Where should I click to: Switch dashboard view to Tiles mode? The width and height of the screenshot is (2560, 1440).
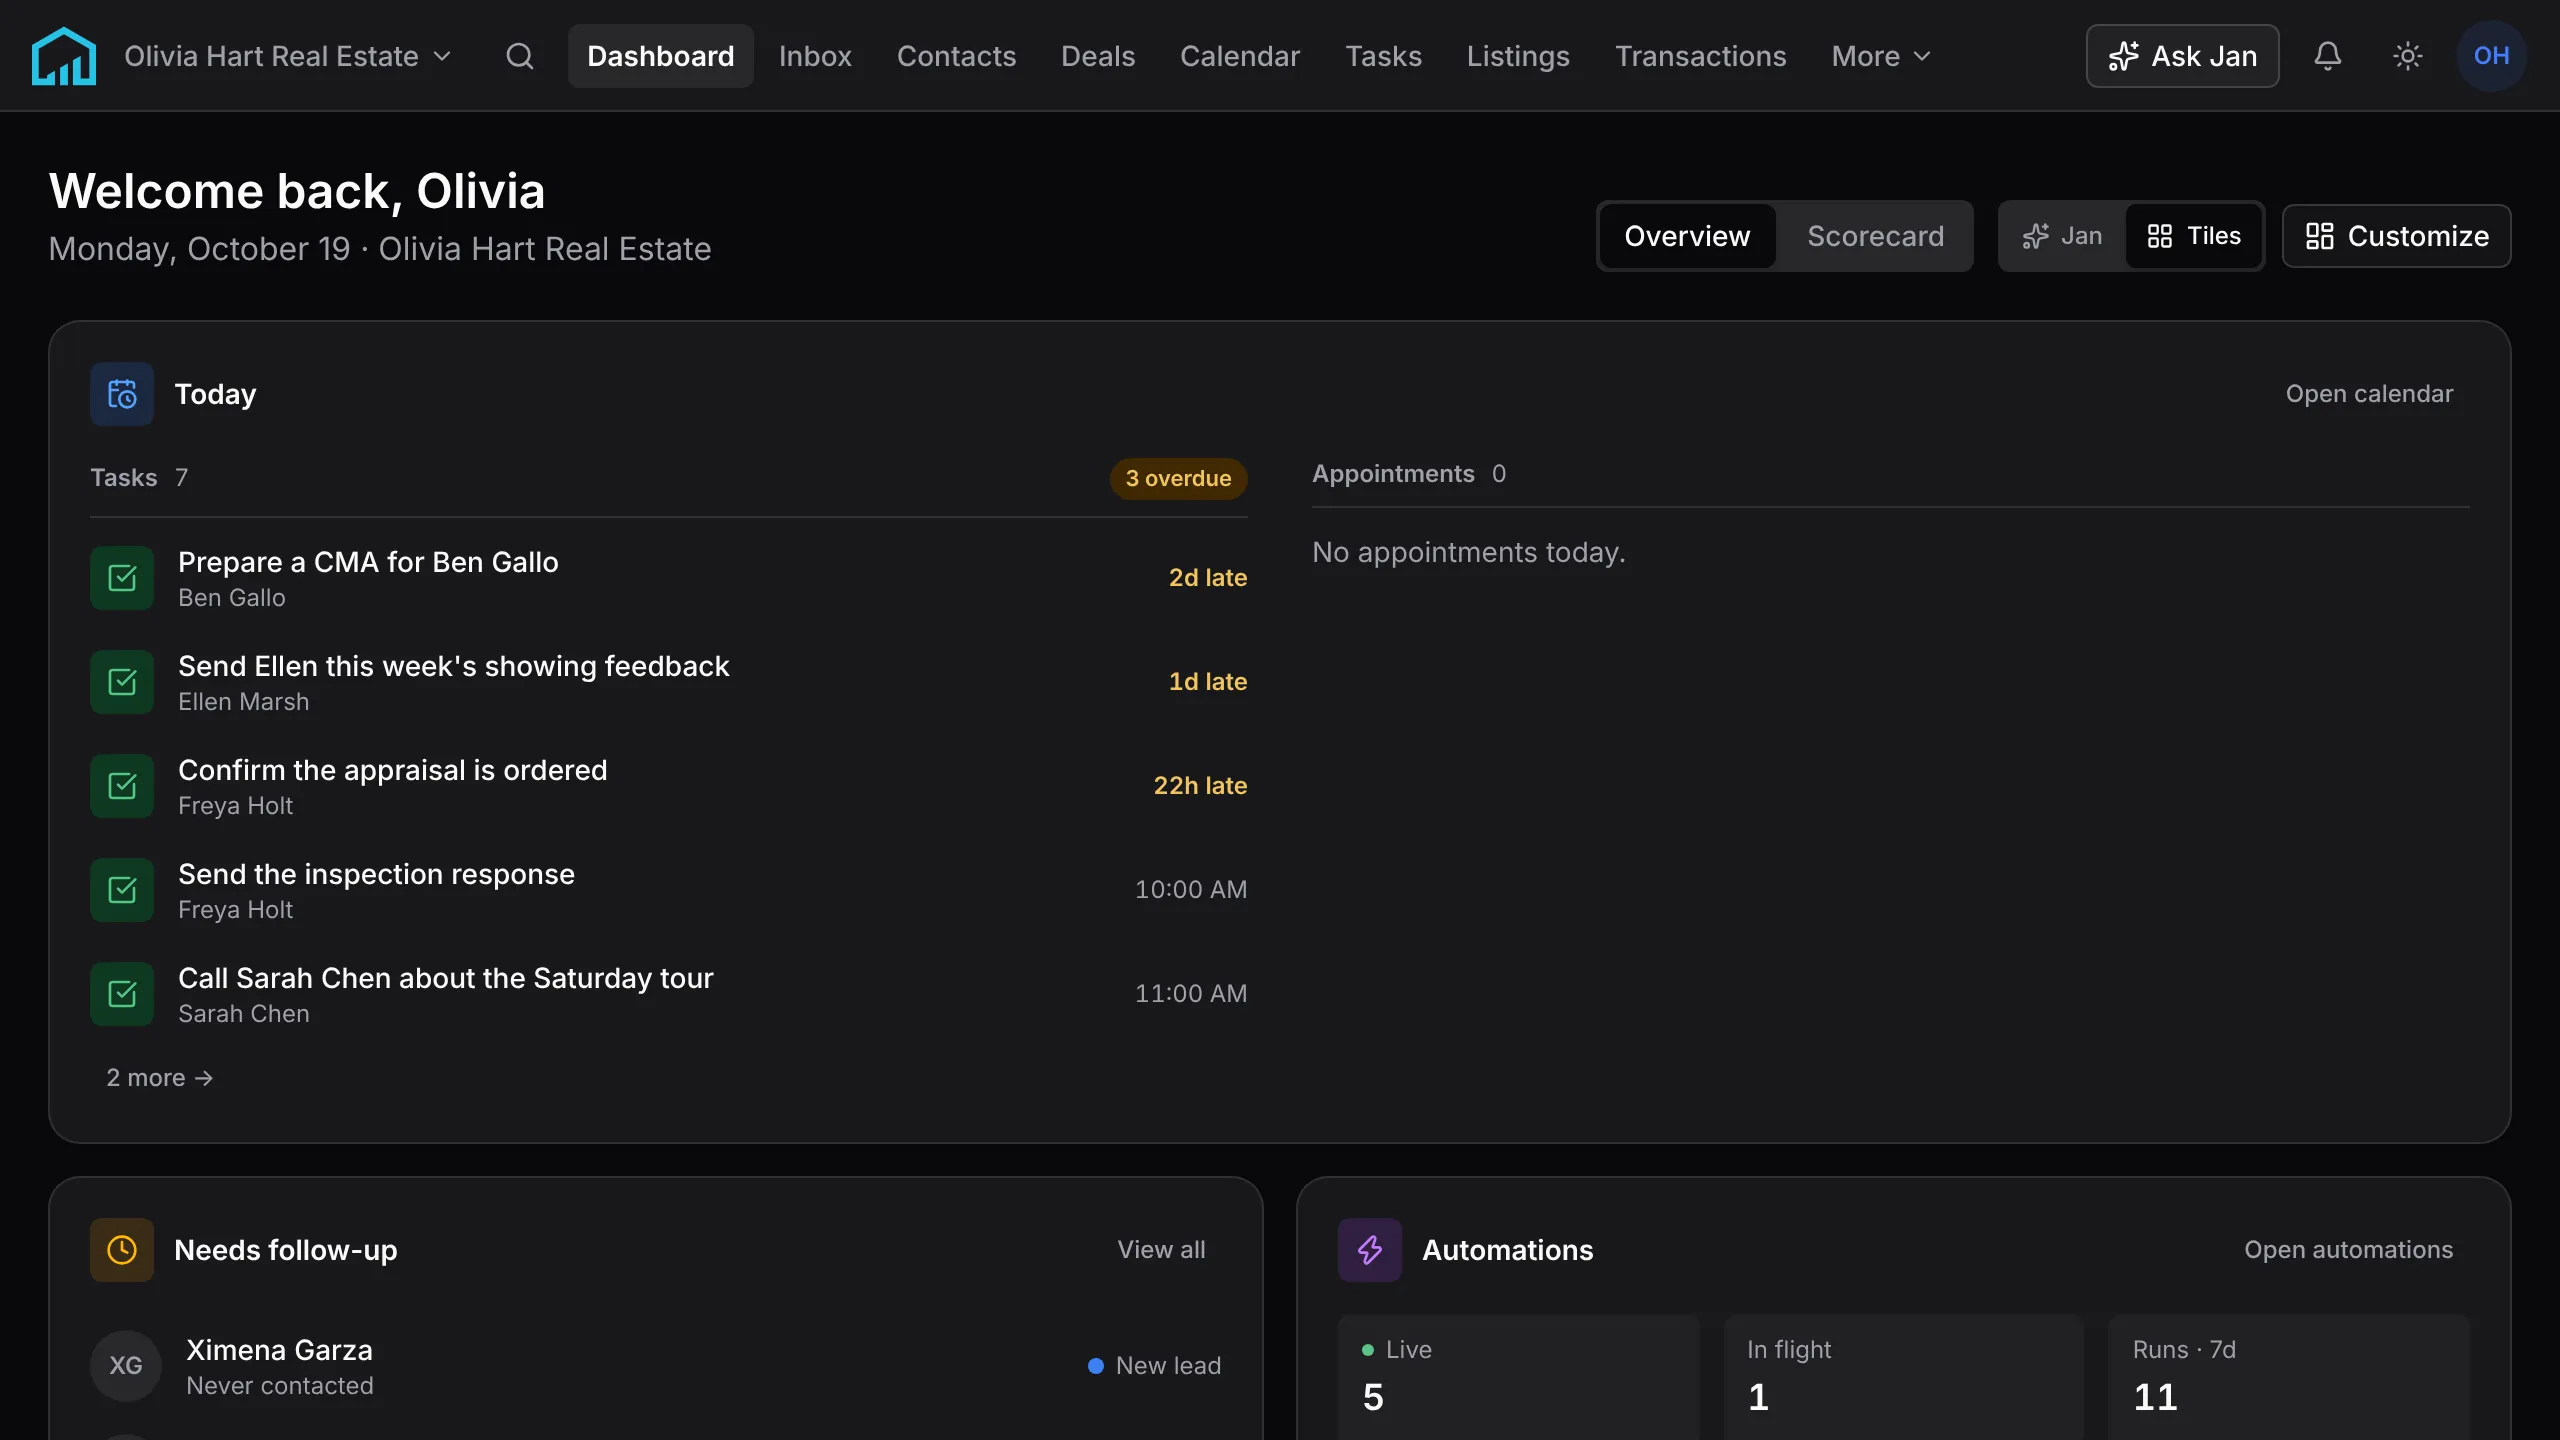point(2194,236)
